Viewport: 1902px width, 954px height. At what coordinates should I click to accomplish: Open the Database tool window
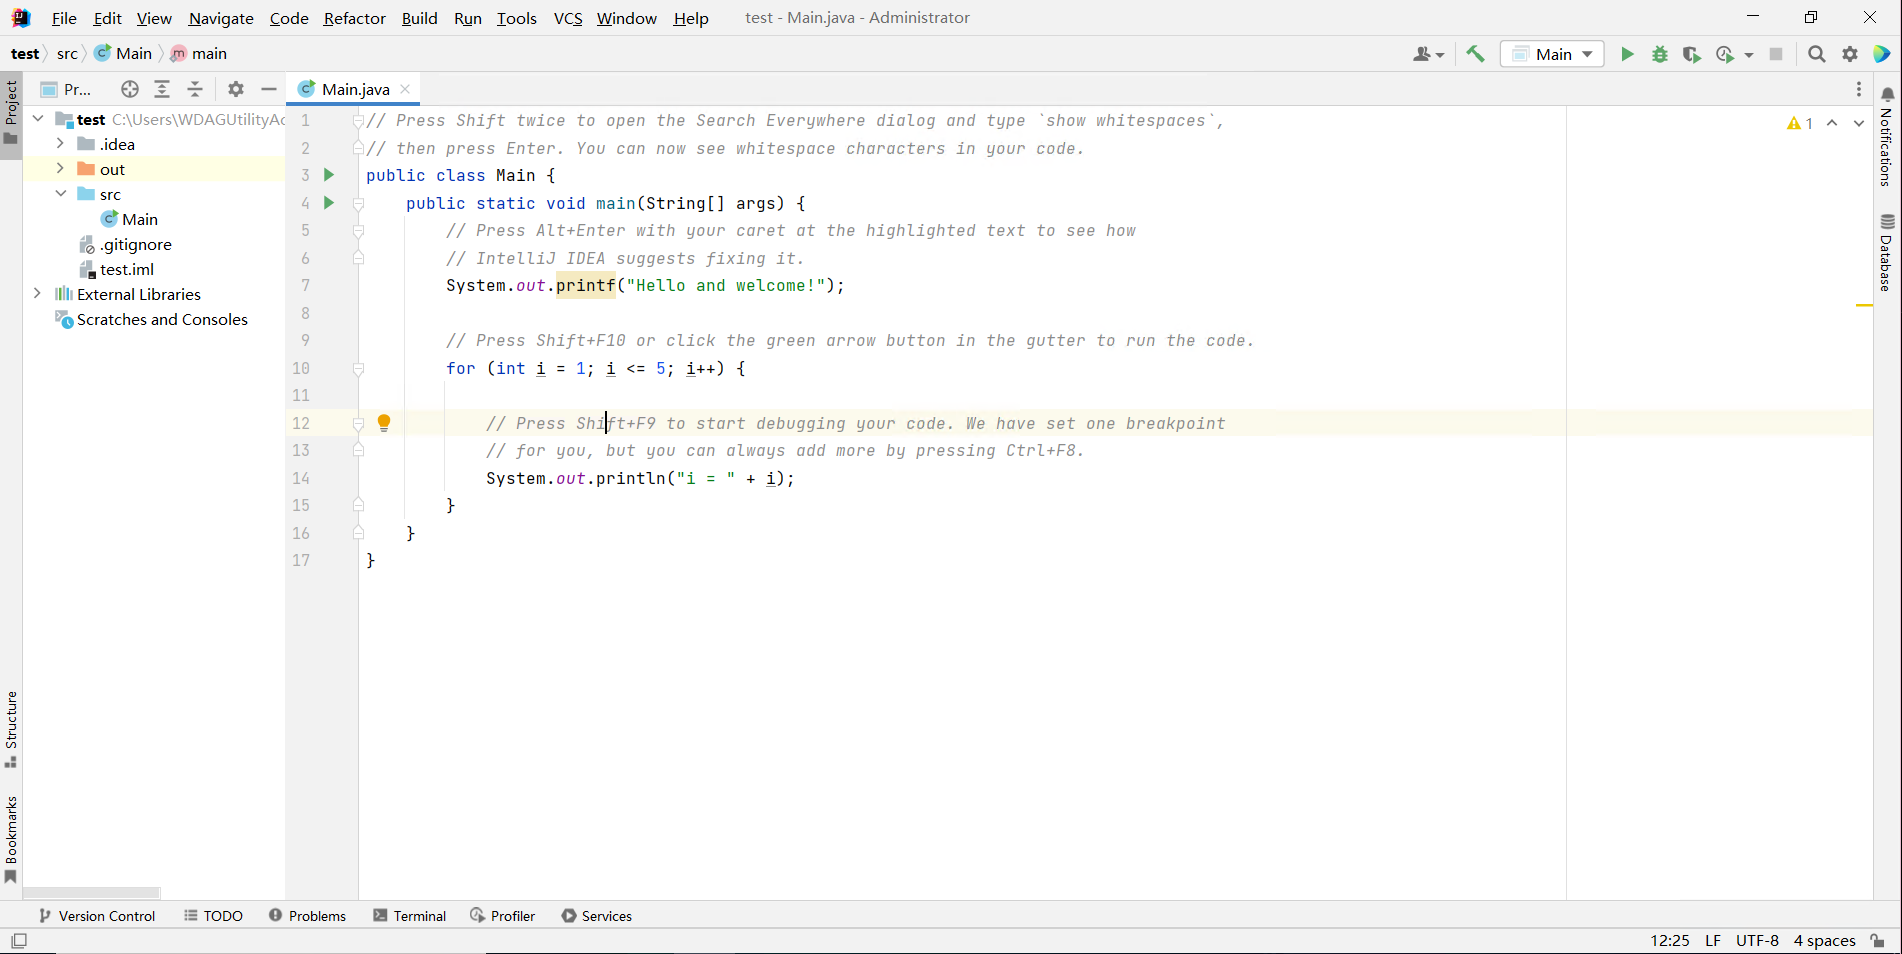pos(1887,252)
